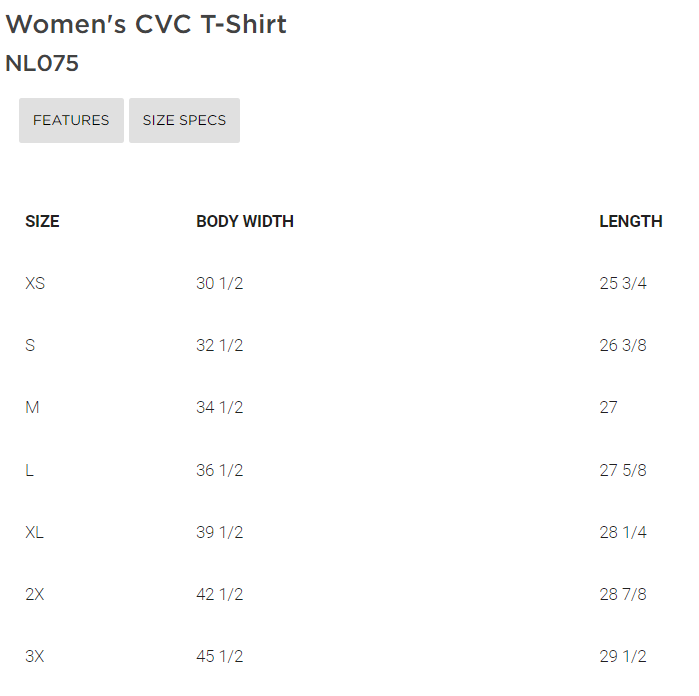This screenshot has width=699, height=696.
Task: Select the XS size row label
Action: click(x=35, y=283)
